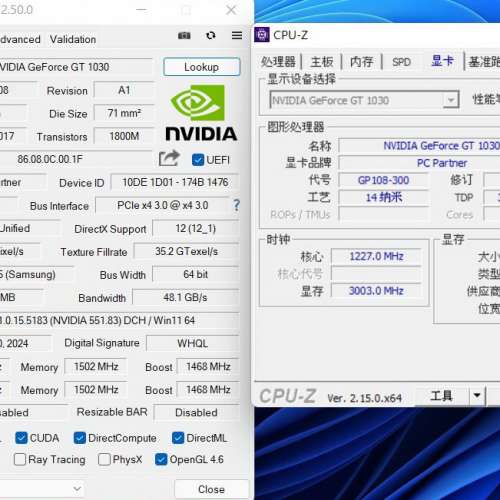Open the 内存 tab in CPU-Z
This screenshot has height=500, width=500.
(362, 62)
